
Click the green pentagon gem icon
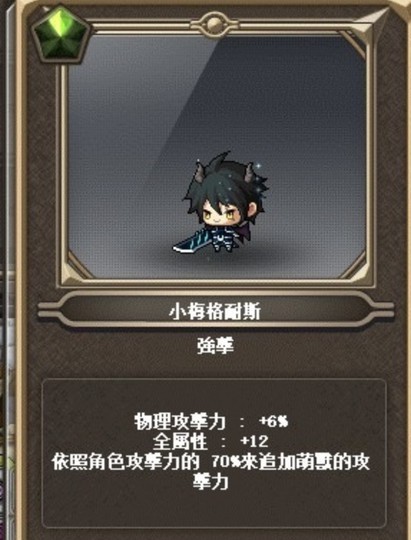(61, 34)
